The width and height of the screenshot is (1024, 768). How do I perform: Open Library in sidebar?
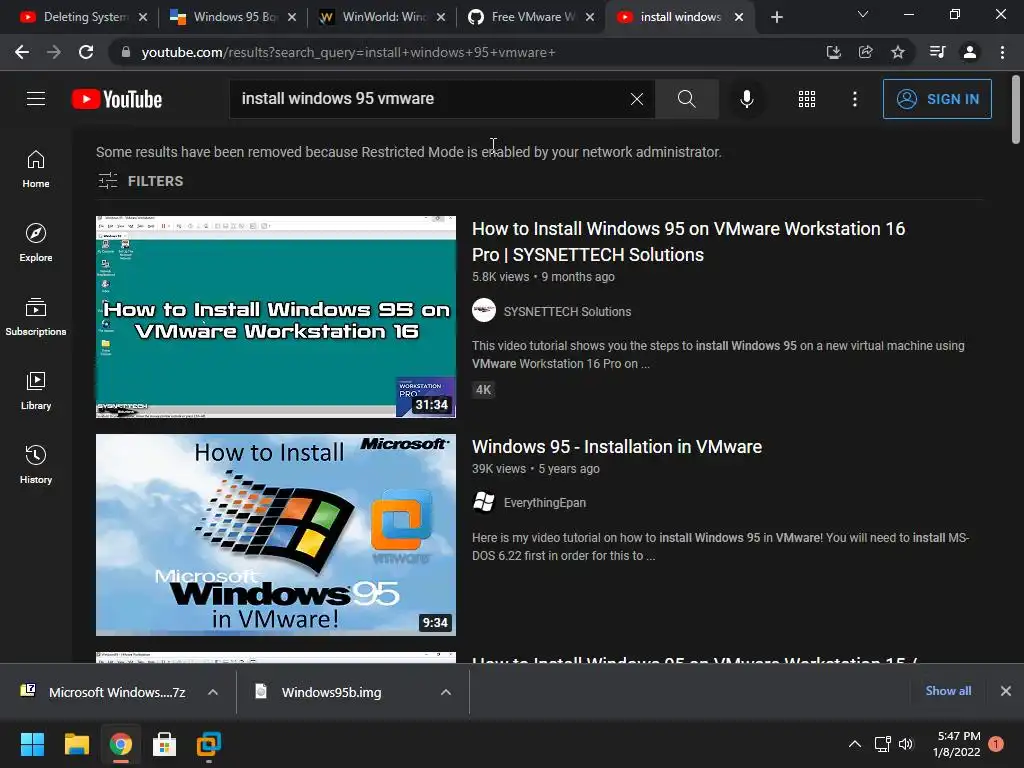point(36,391)
